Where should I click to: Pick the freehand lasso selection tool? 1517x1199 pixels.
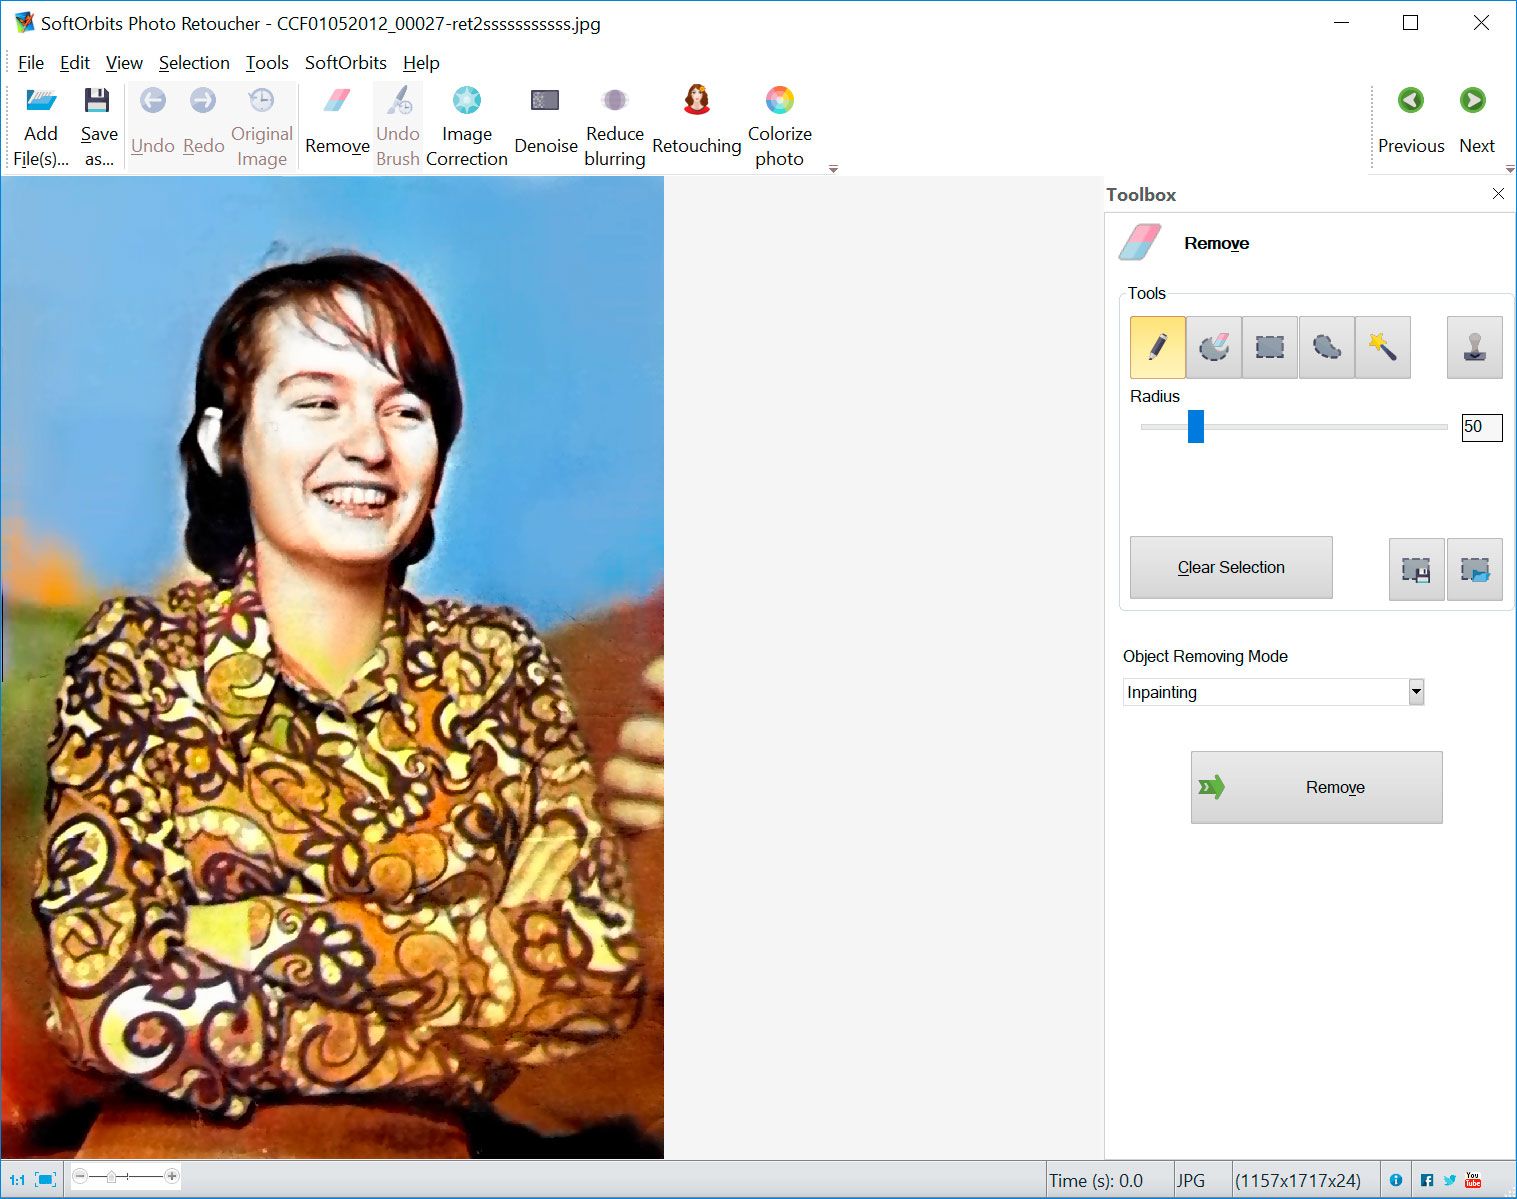(x=1326, y=347)
